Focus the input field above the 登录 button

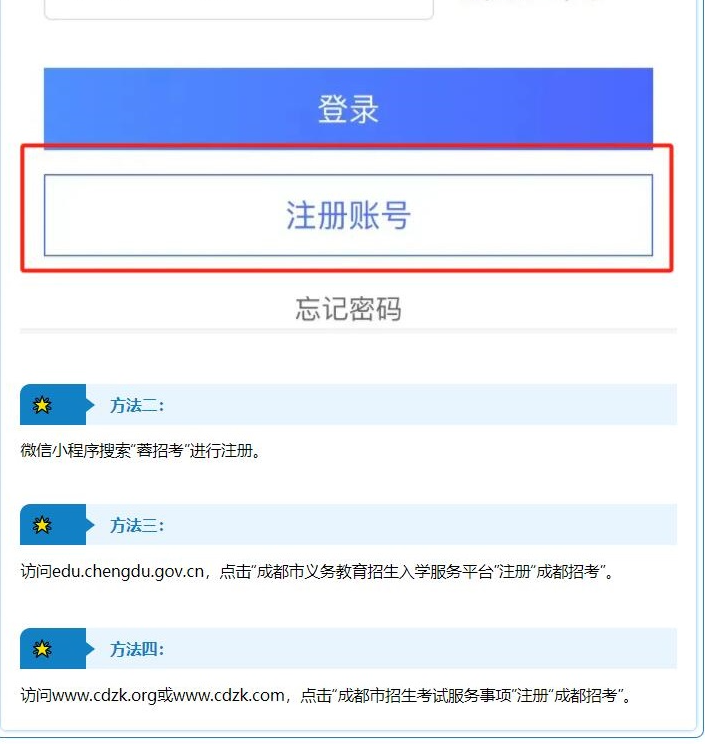(x=239, y=9)
